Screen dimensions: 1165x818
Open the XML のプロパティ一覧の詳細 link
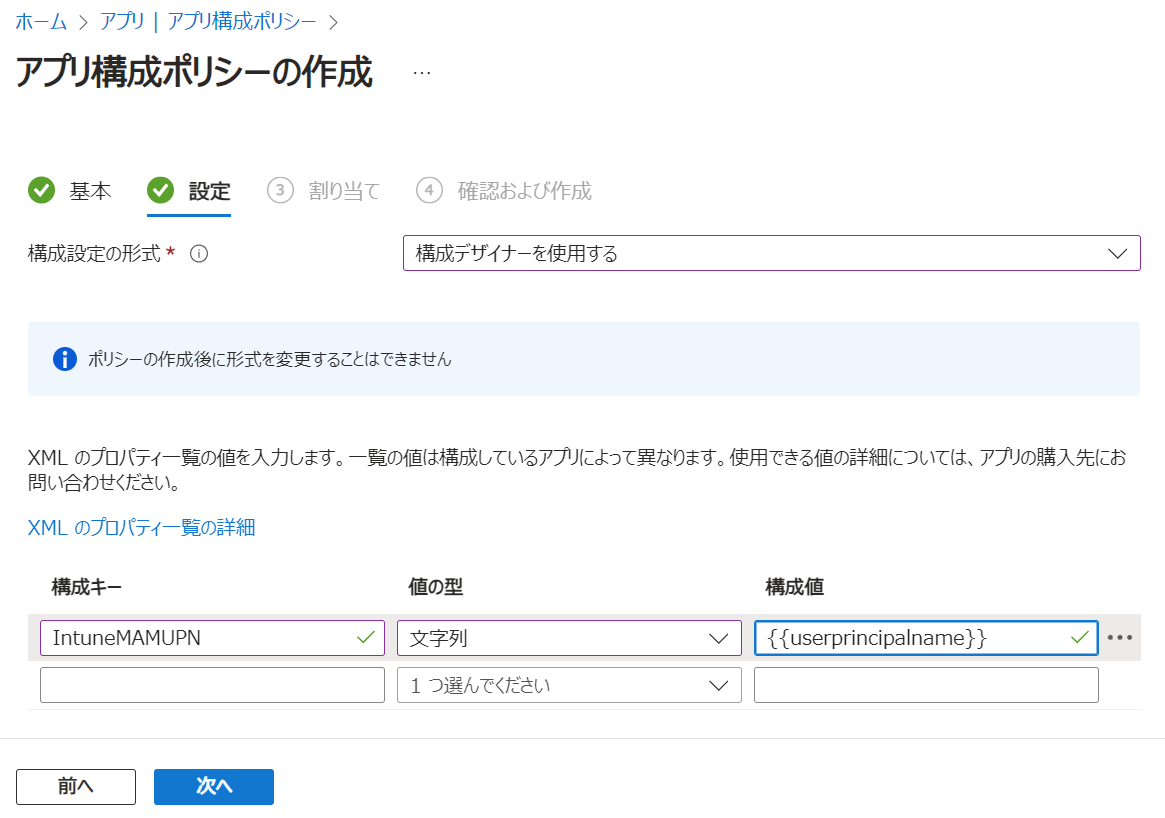[x=140, y=528]
